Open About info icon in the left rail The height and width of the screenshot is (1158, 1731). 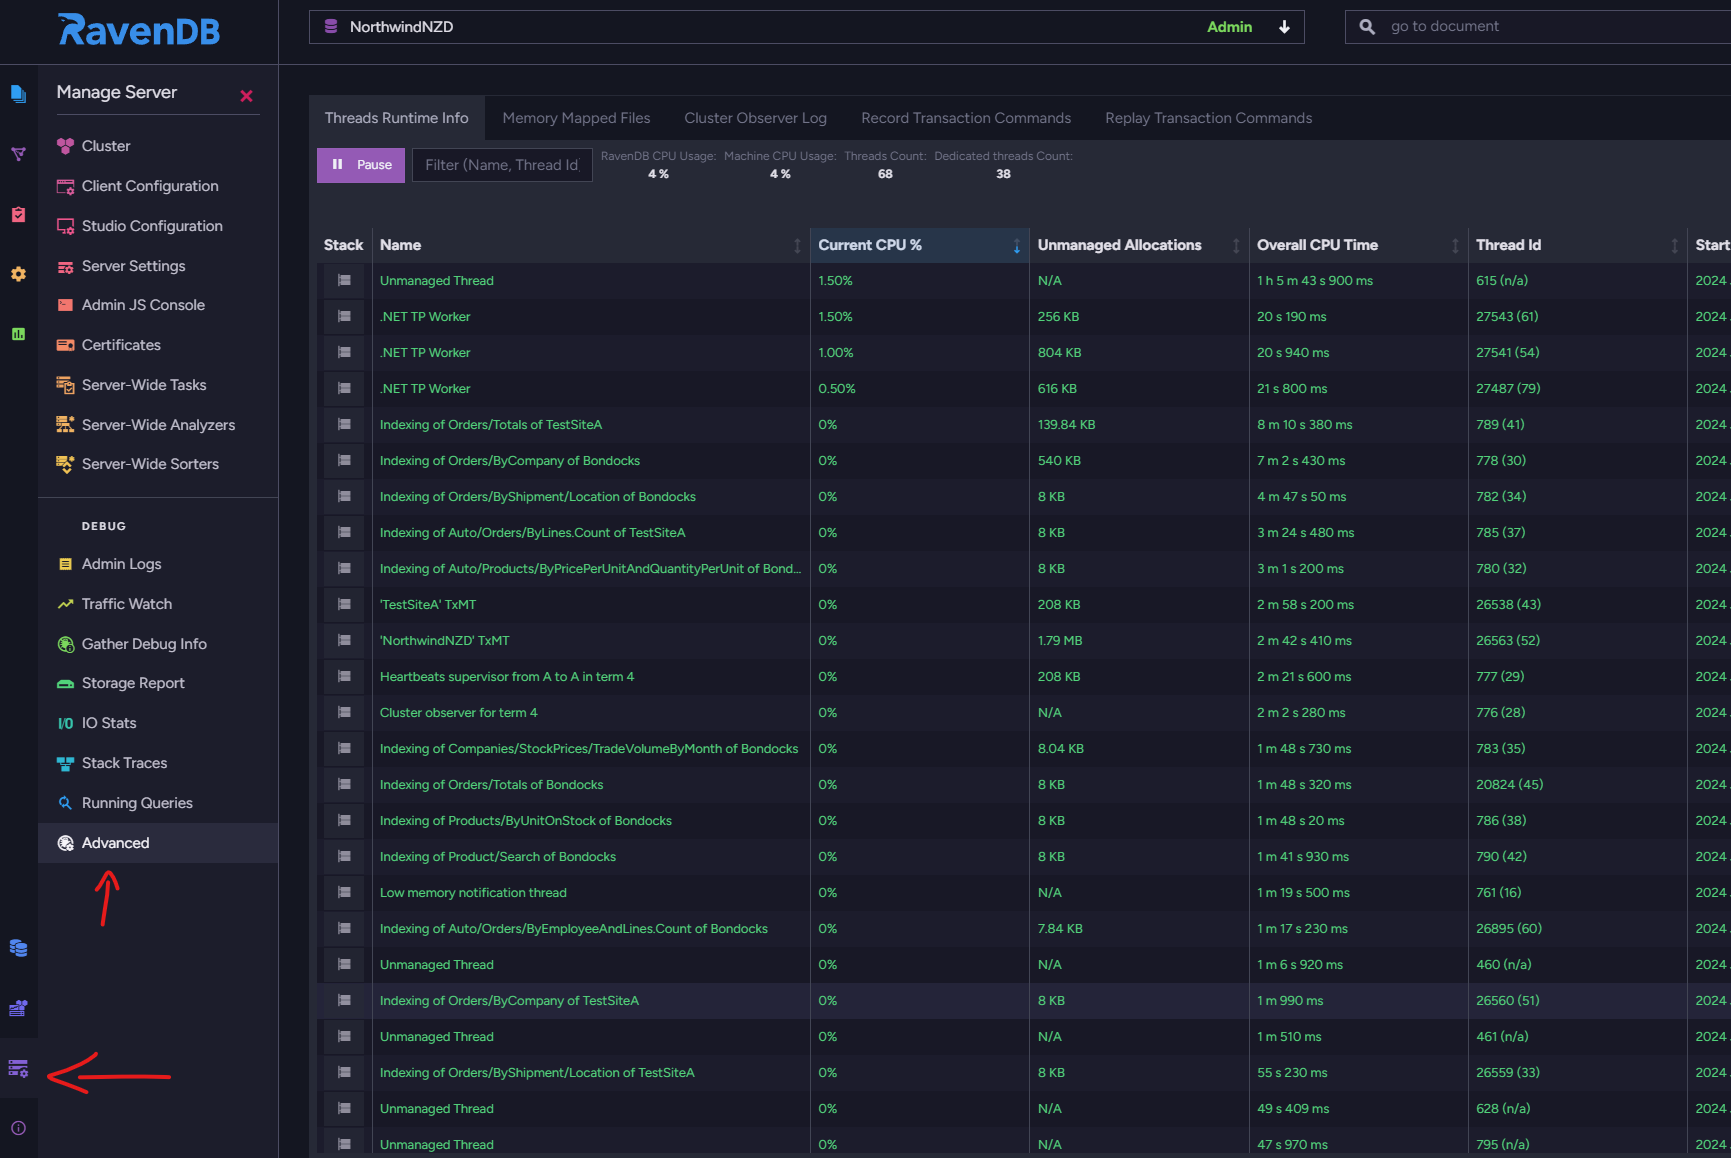(18, 1128)
